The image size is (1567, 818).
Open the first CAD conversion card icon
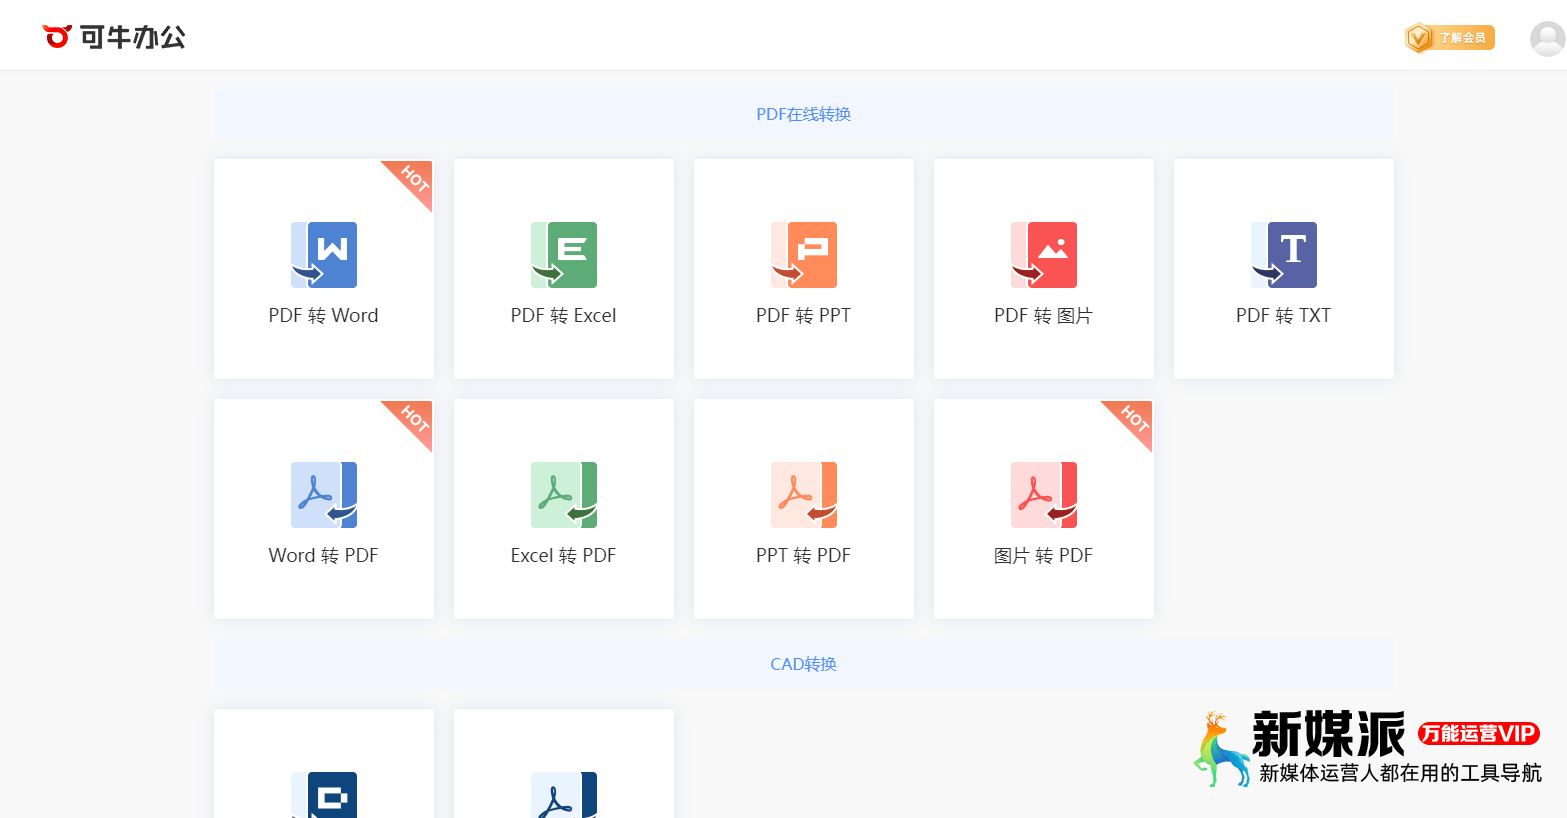(x=324, y=795)
